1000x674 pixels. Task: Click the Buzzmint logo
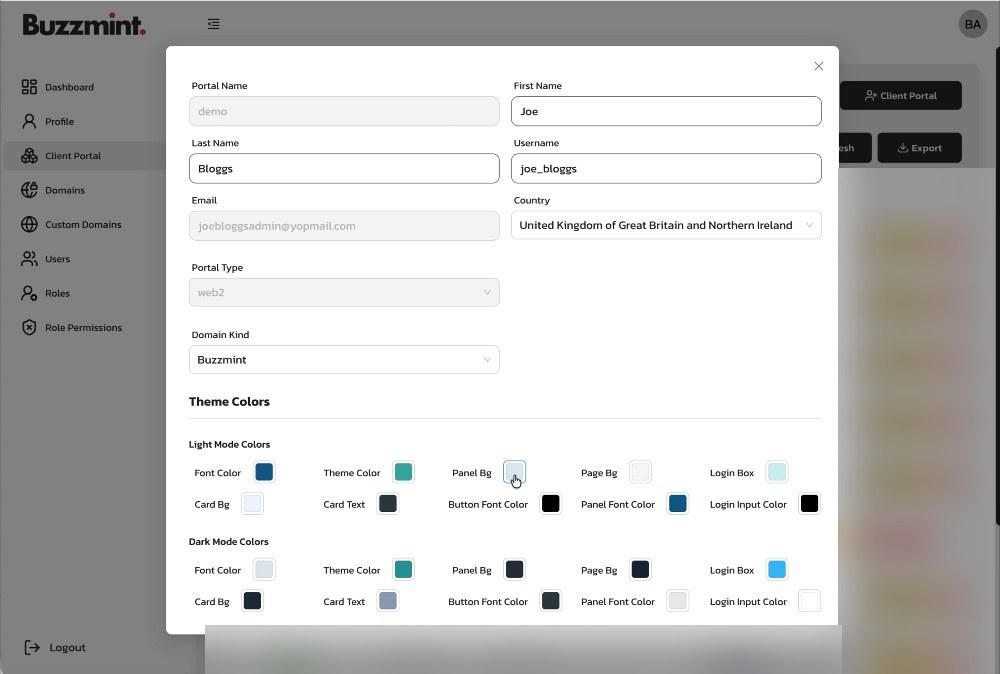pyautogui.click(x=84, y=24)
